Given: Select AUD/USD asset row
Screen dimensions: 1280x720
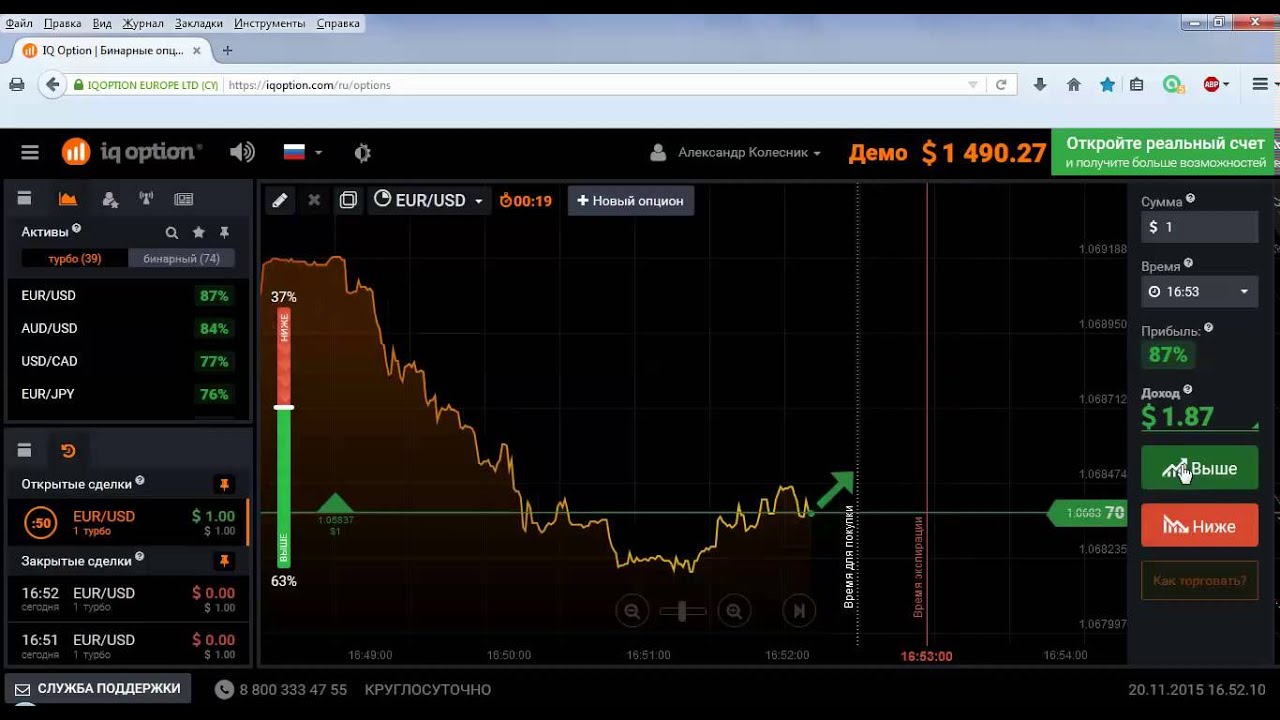Looking at the screenshot, I should (128, 328).
